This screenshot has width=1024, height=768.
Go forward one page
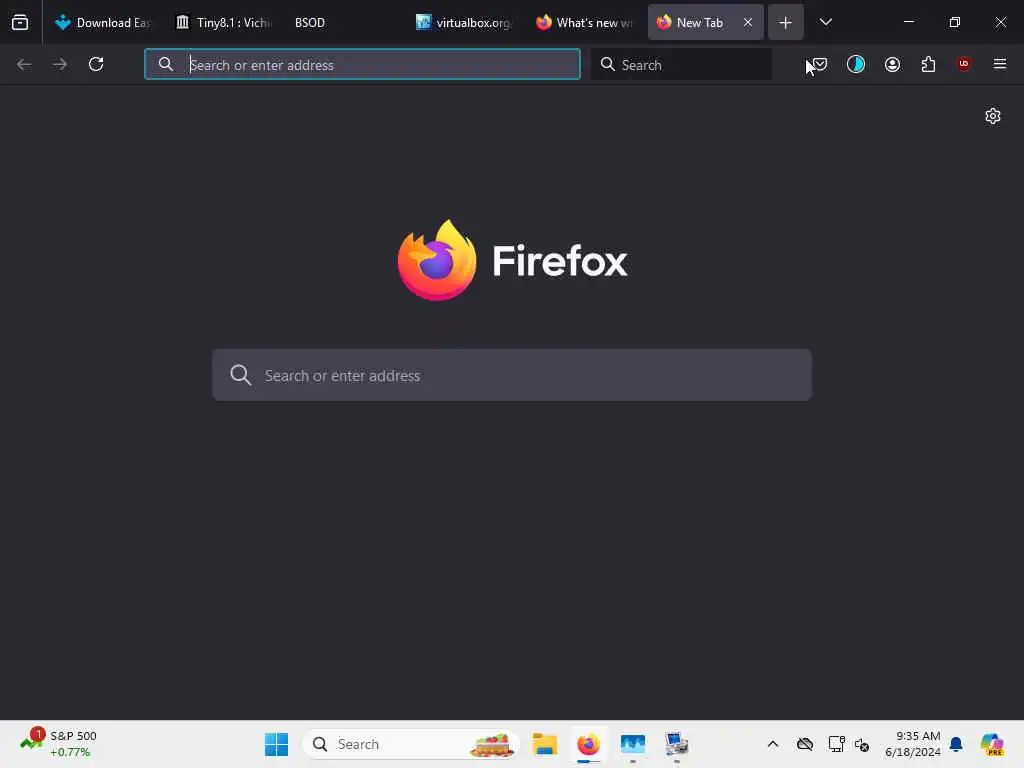(60, 64)
